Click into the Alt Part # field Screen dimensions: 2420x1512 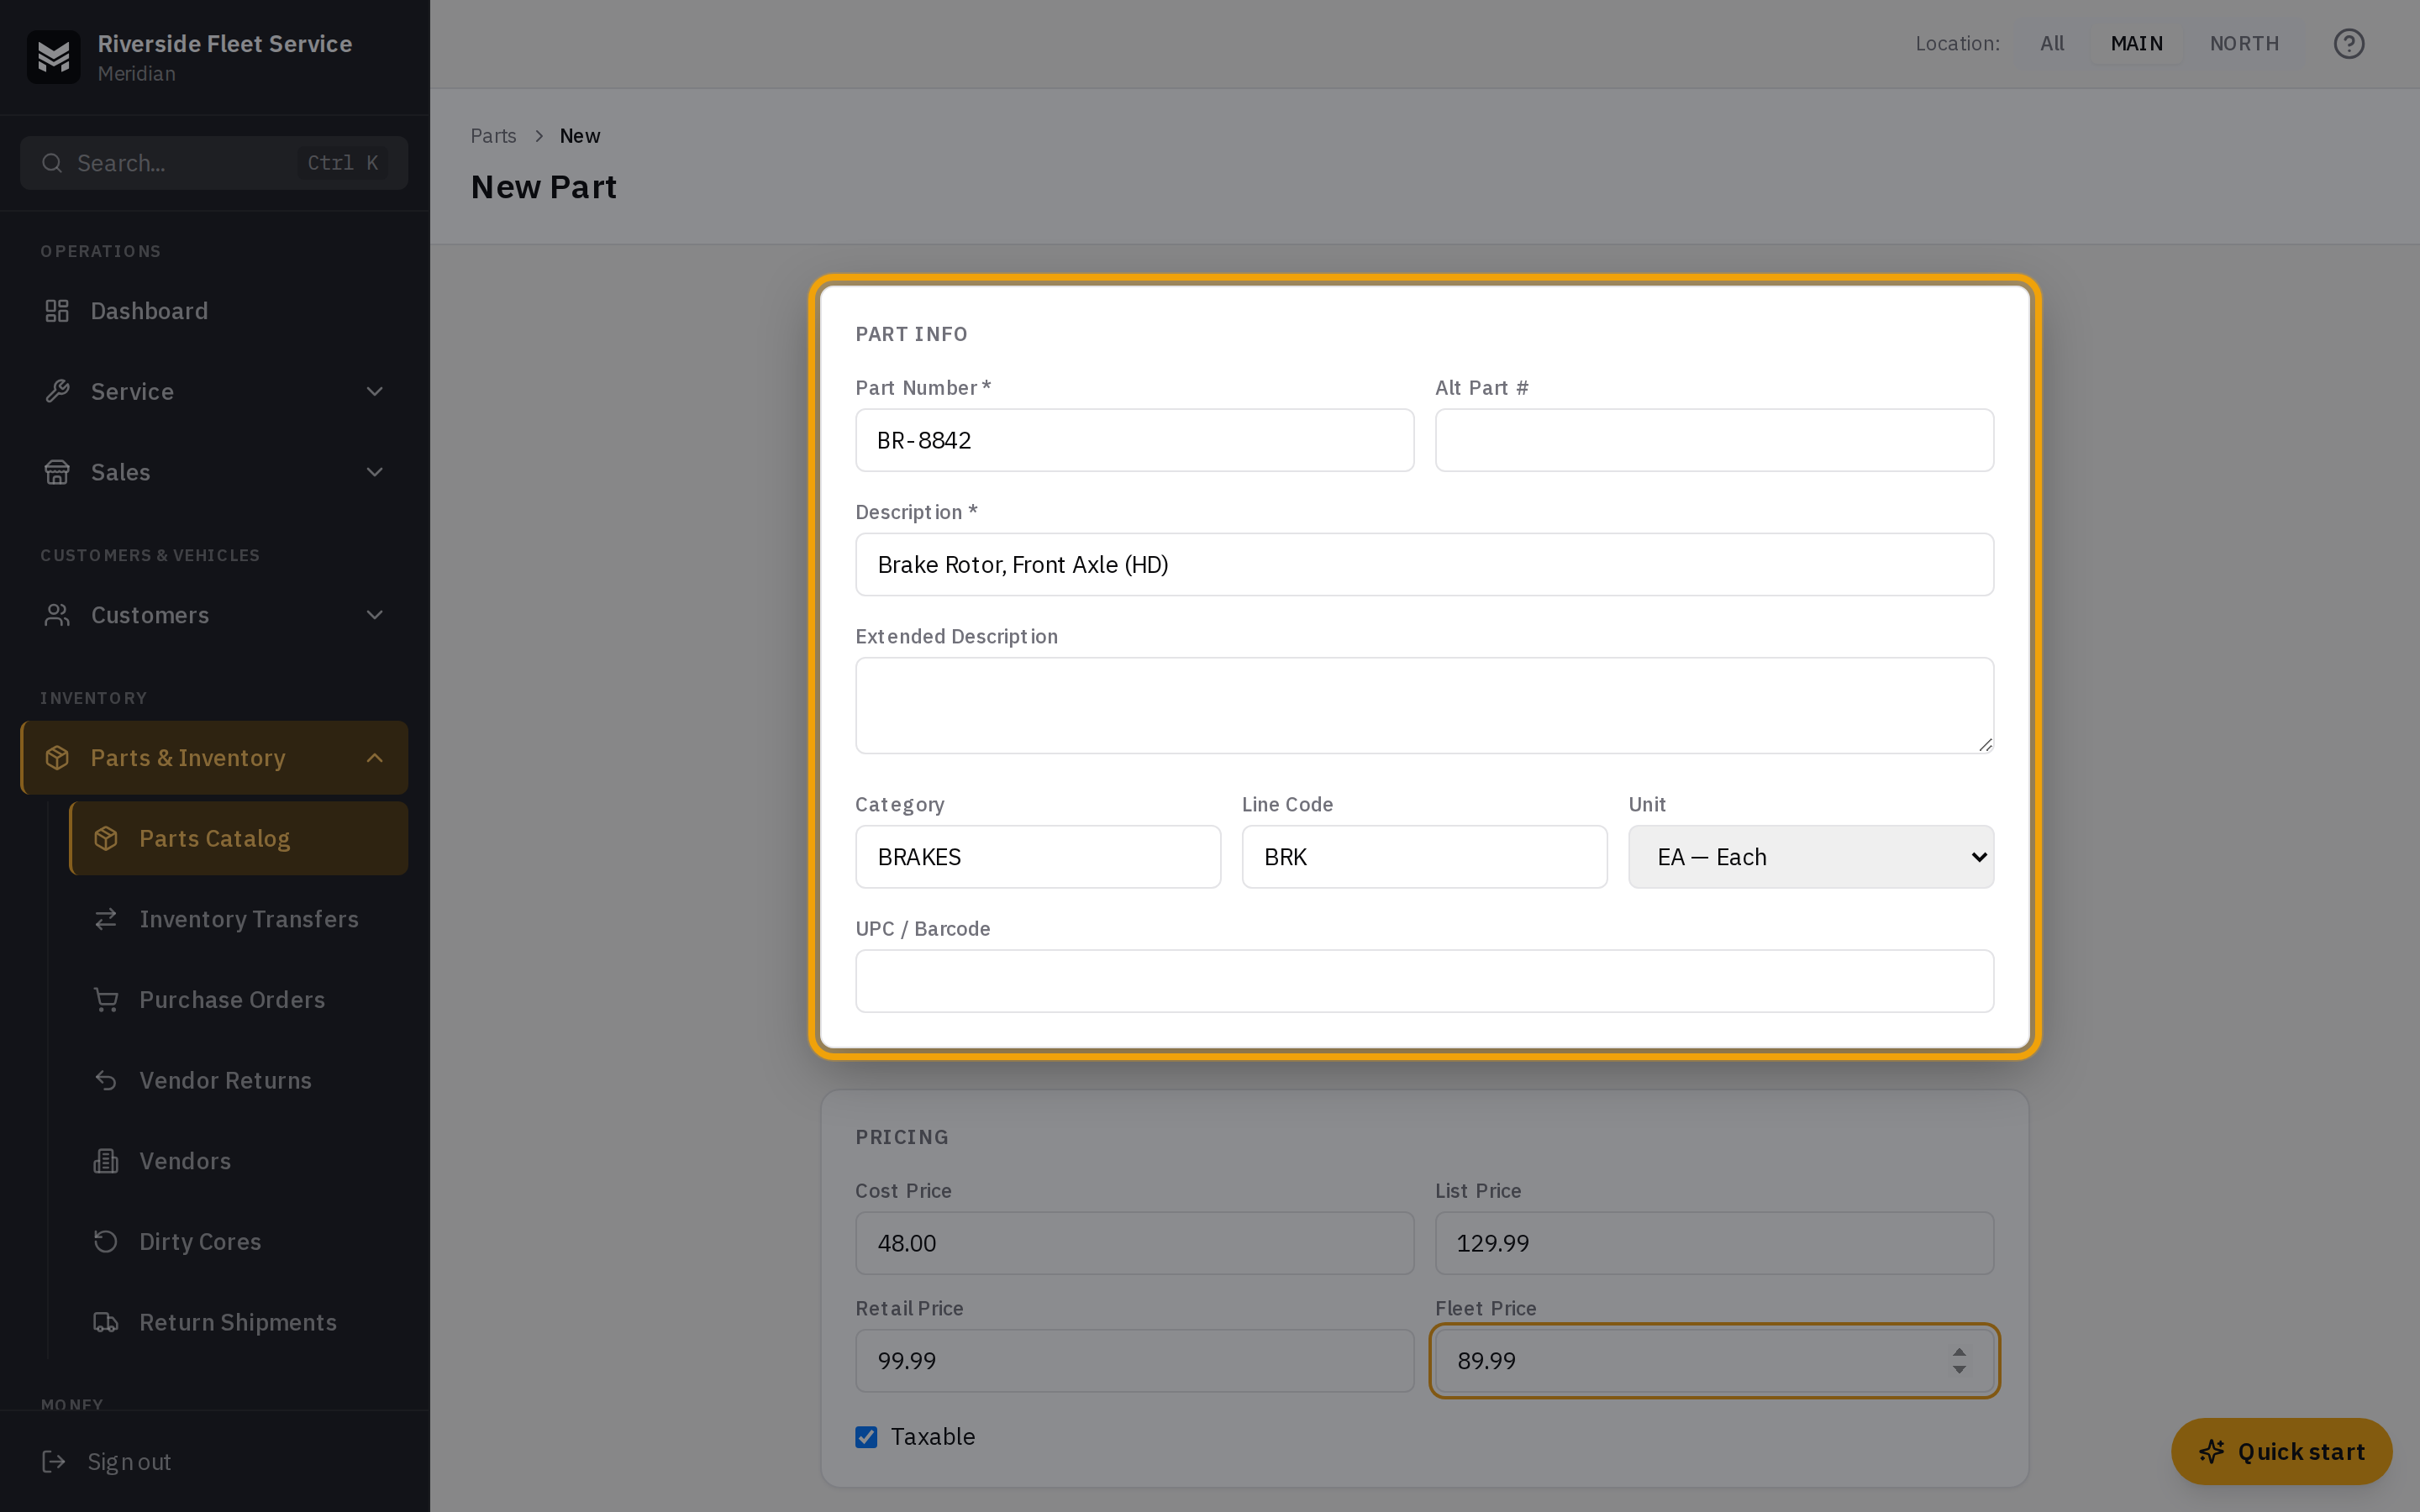[1714, 440]
